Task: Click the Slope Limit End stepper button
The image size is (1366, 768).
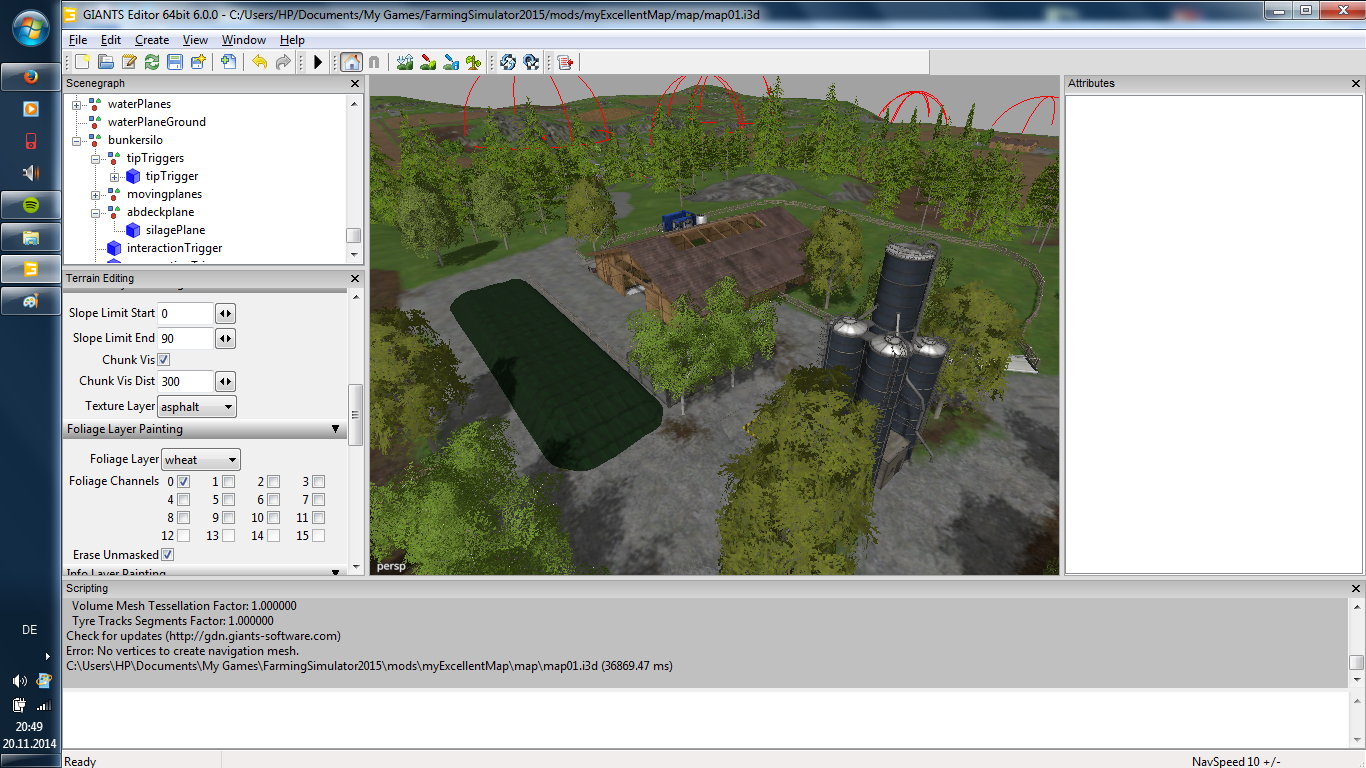Action: (x=226, y=339)
